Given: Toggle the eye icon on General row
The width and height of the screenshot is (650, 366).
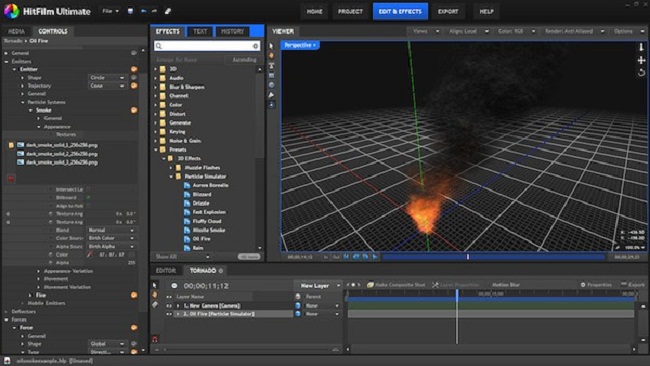Looking at the screenshot, I should [133, 53].
